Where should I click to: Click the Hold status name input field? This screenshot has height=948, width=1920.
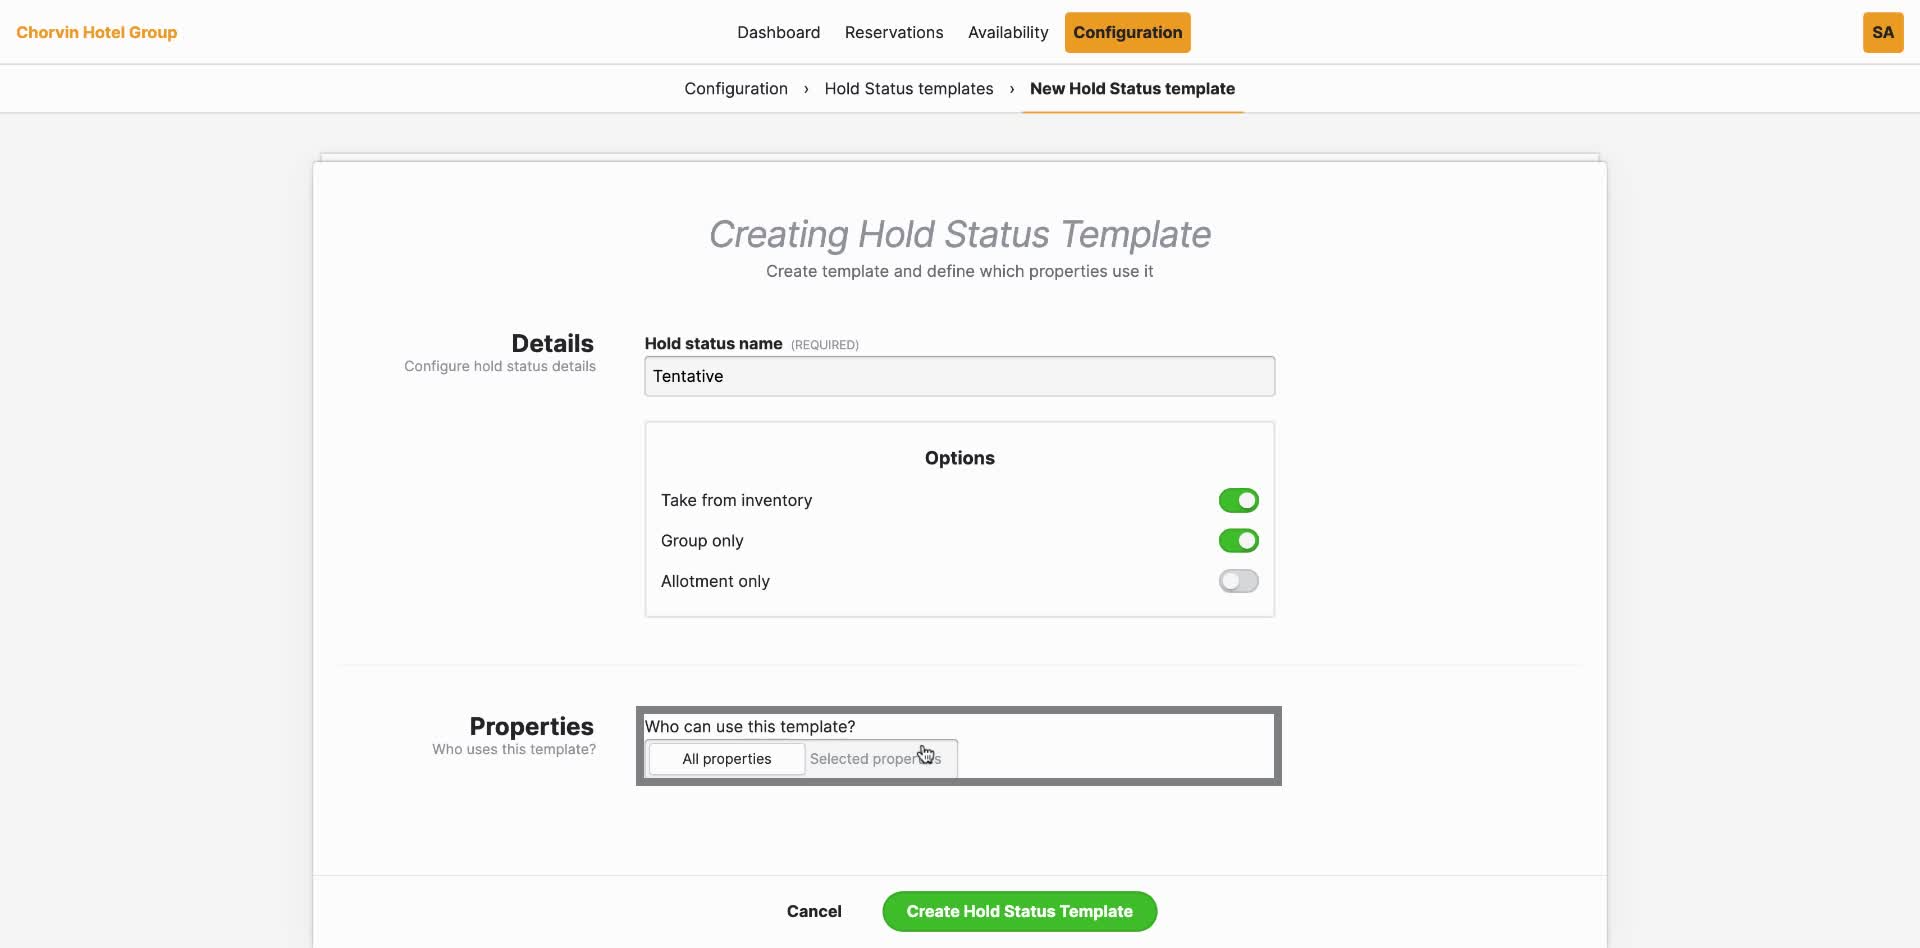click(x=959, y=376)
